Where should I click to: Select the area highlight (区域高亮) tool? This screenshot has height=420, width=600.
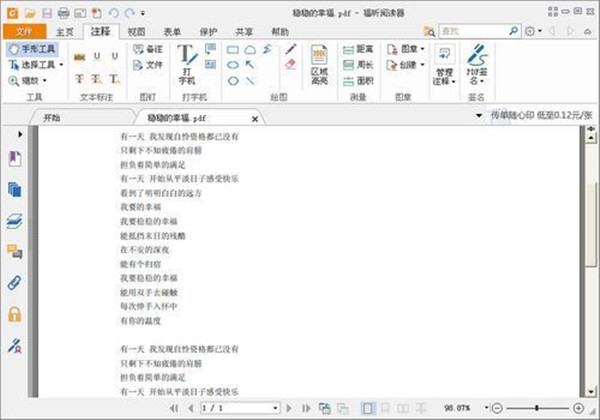(320, 64)
